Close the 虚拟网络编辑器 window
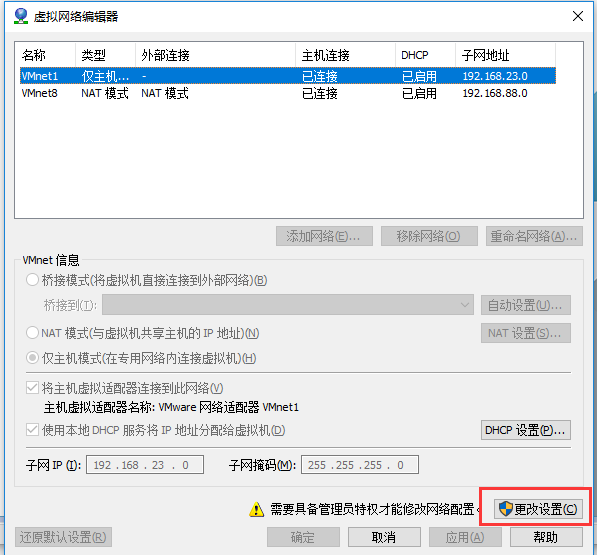This screenshot has width=597, height=555. (x=578, y=16)
